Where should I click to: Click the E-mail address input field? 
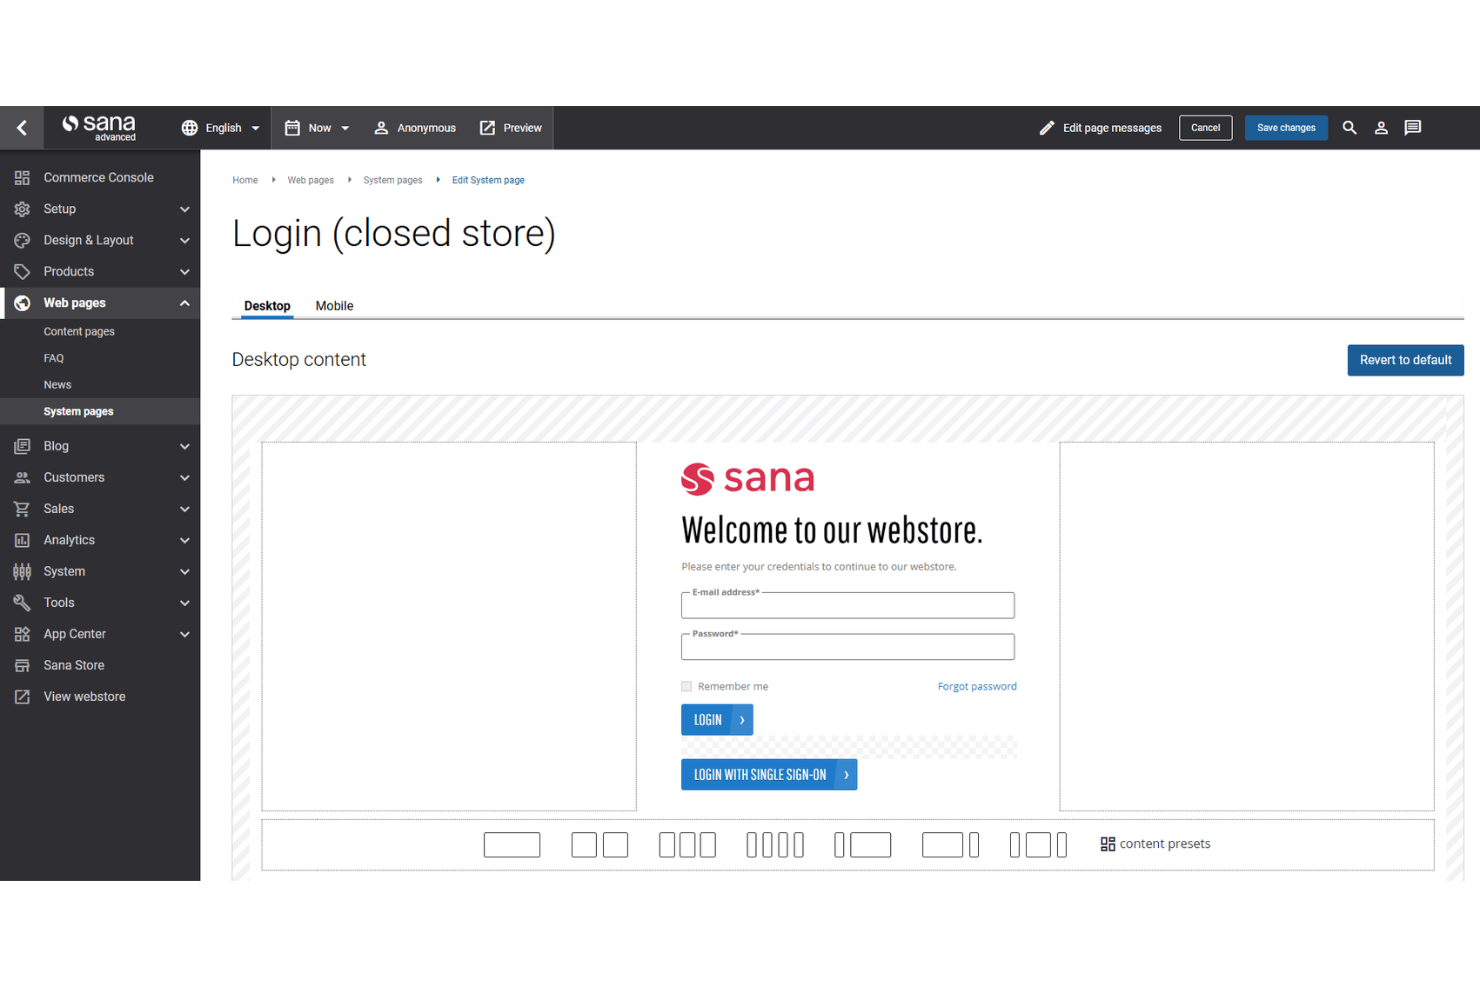(848, 605)
